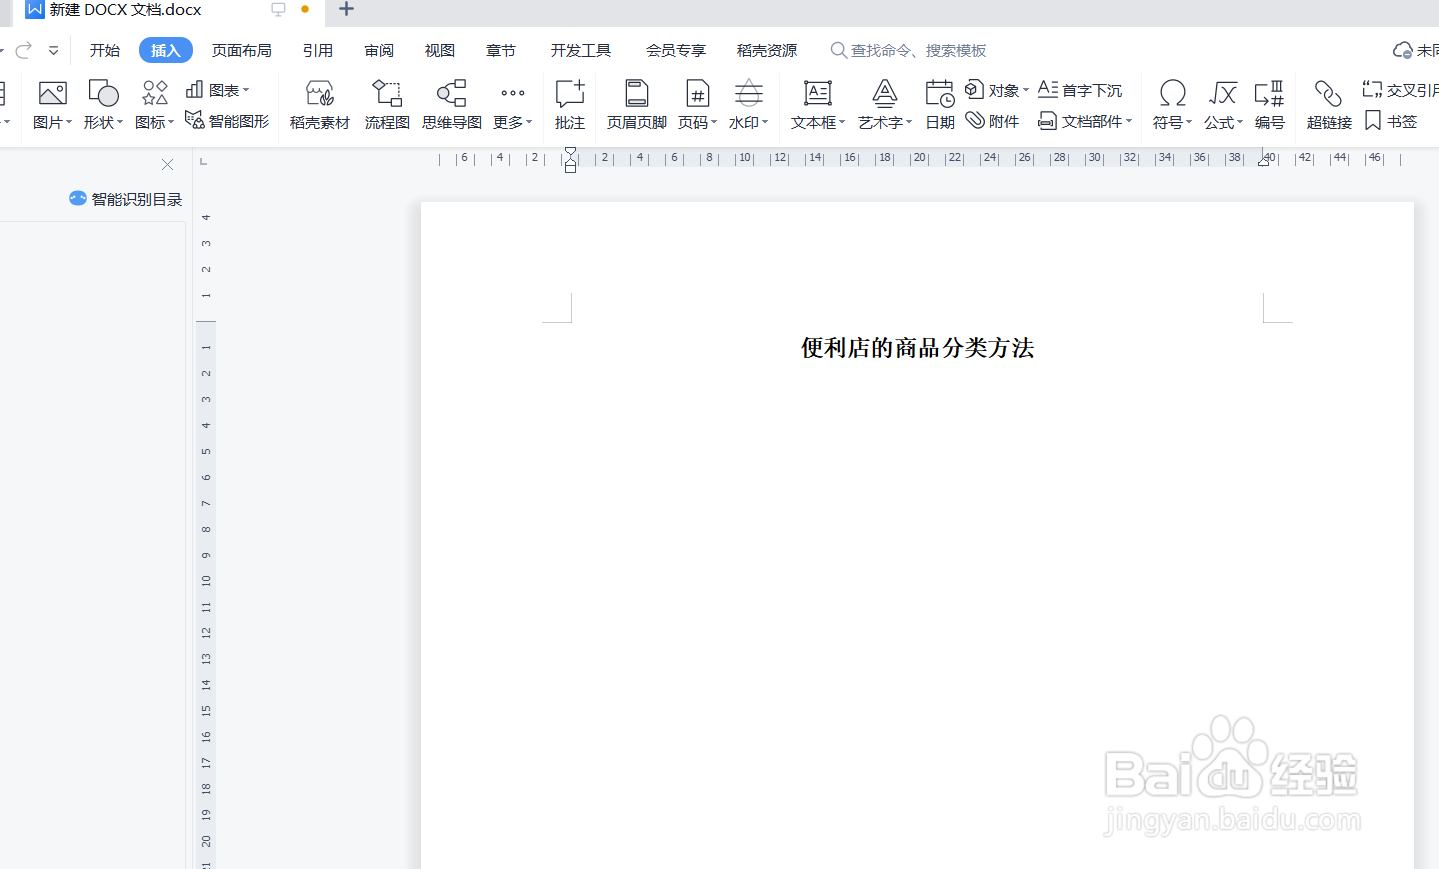This screenshot has height=869, width=1439.
Task: Apply 首字下沉 drop cap
Action: tap(1080, 90)
